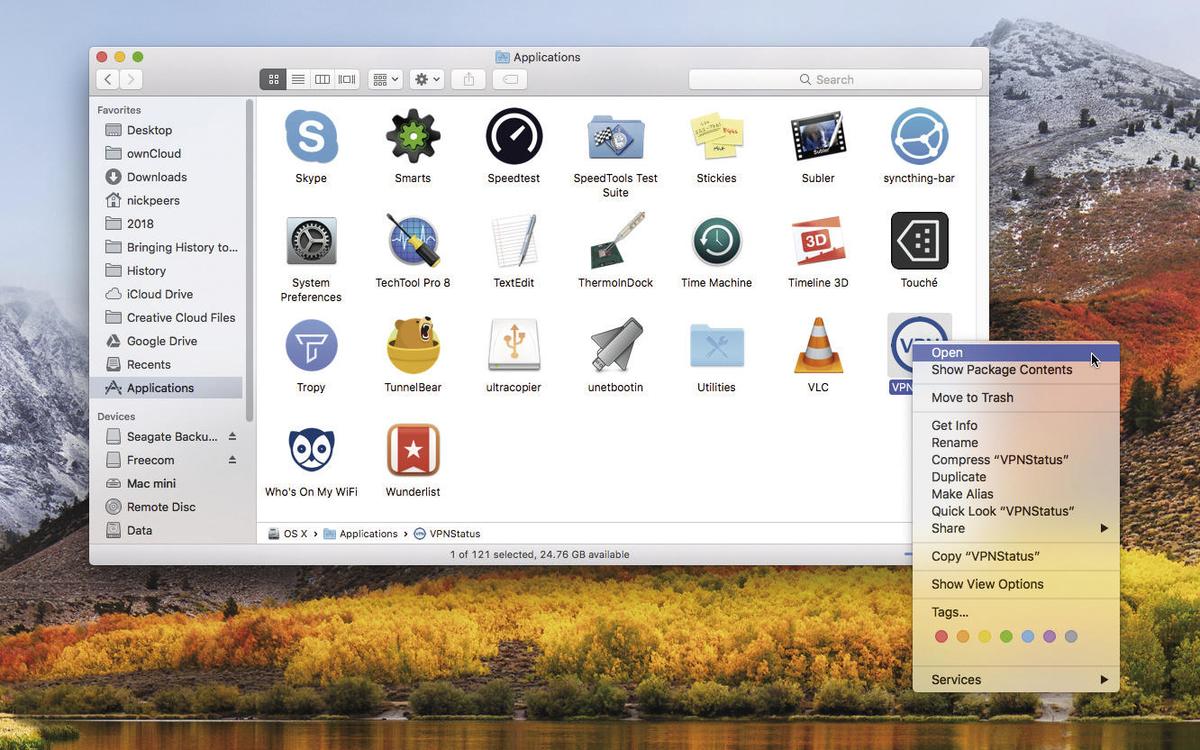Select the Subler app icon

(818, 136)
